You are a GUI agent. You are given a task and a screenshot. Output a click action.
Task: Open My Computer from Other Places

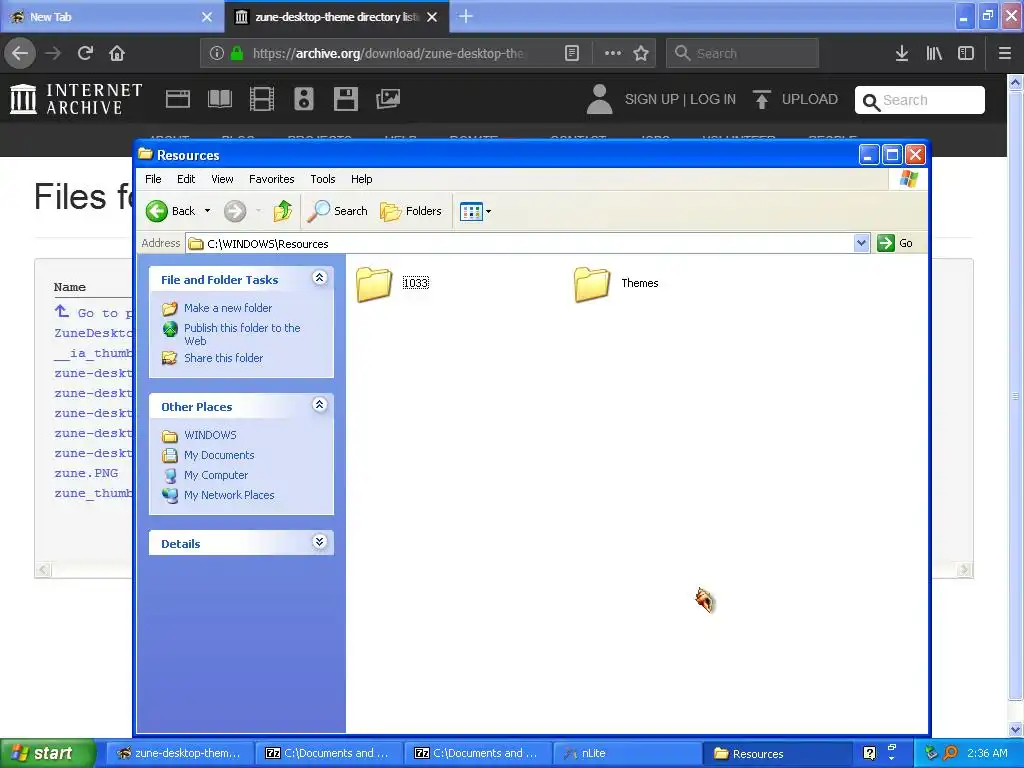pyautogui.click(x=216, y=475)
